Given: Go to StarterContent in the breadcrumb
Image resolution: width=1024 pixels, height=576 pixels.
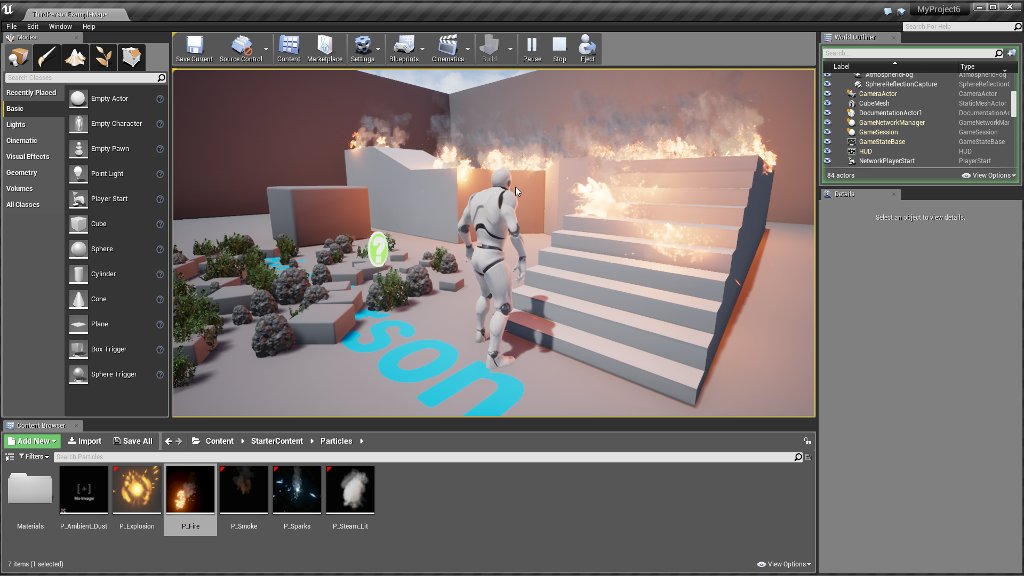Looking at the screenshot, I should pyautogui.click(x=277, y=441).
